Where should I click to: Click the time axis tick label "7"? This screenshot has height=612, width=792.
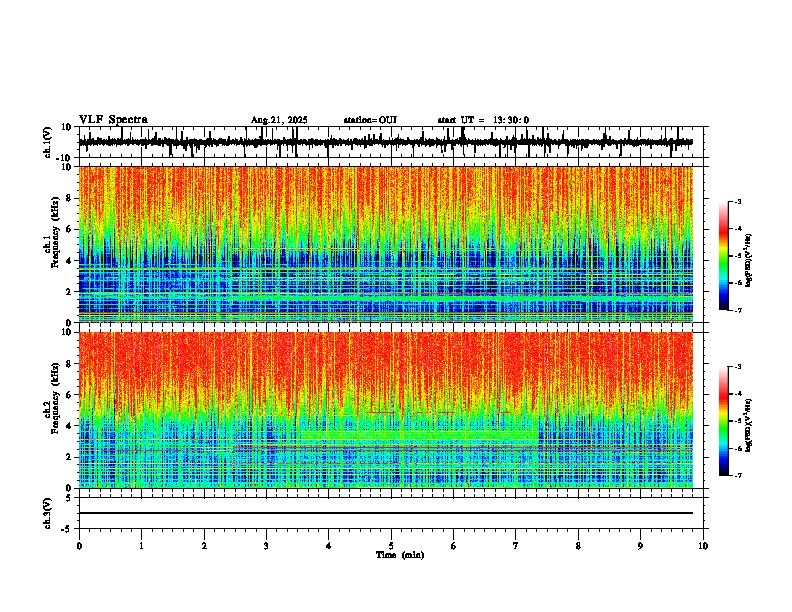(516, 546)
